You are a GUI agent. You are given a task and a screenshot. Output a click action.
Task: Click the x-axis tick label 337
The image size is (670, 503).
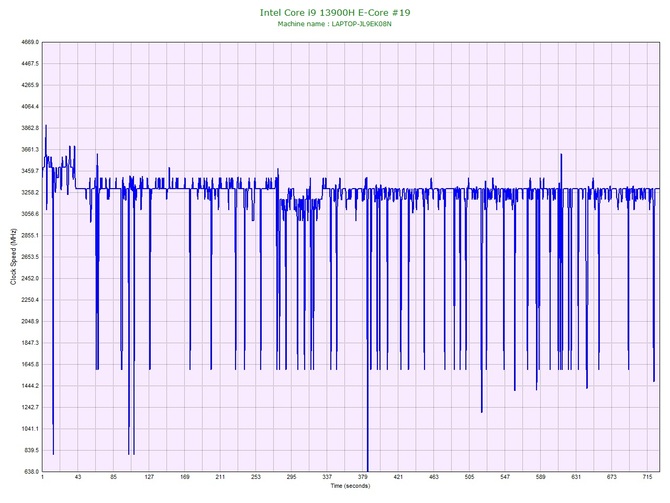pyautogui.click(x=327, y=477)
